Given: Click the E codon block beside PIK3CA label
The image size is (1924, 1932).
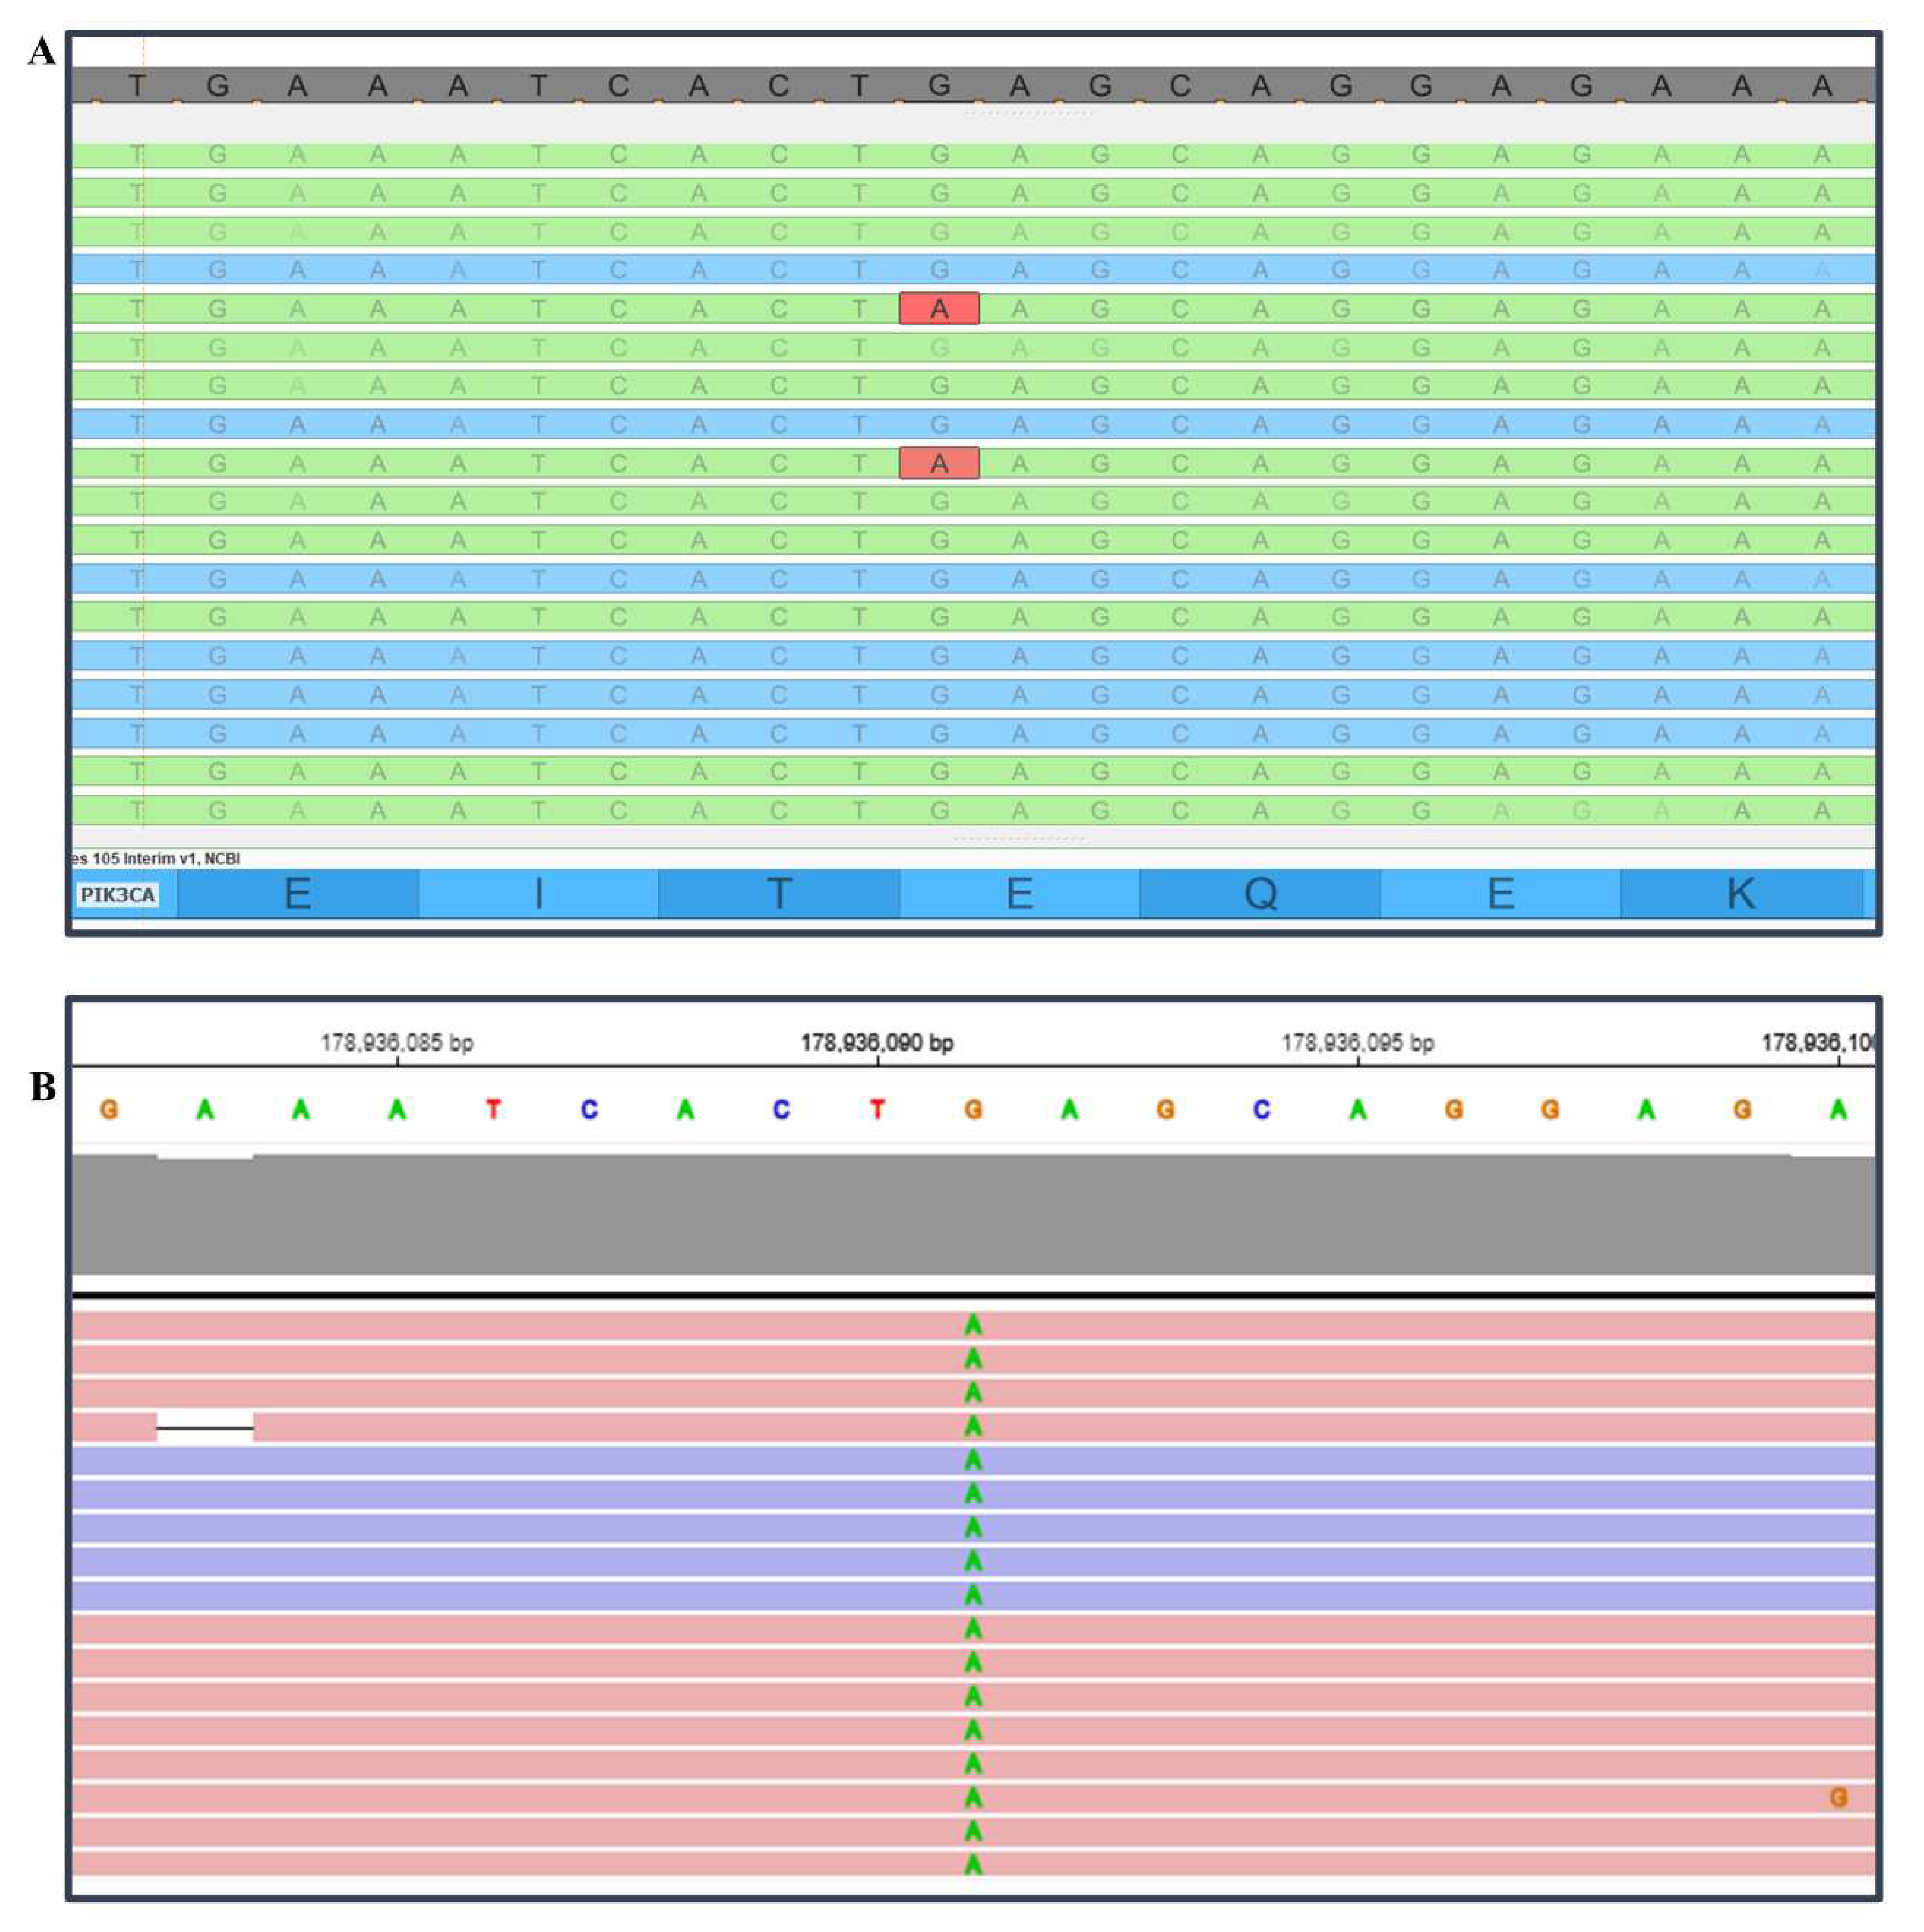Looking at the screenshot, I should coord(298,894).
